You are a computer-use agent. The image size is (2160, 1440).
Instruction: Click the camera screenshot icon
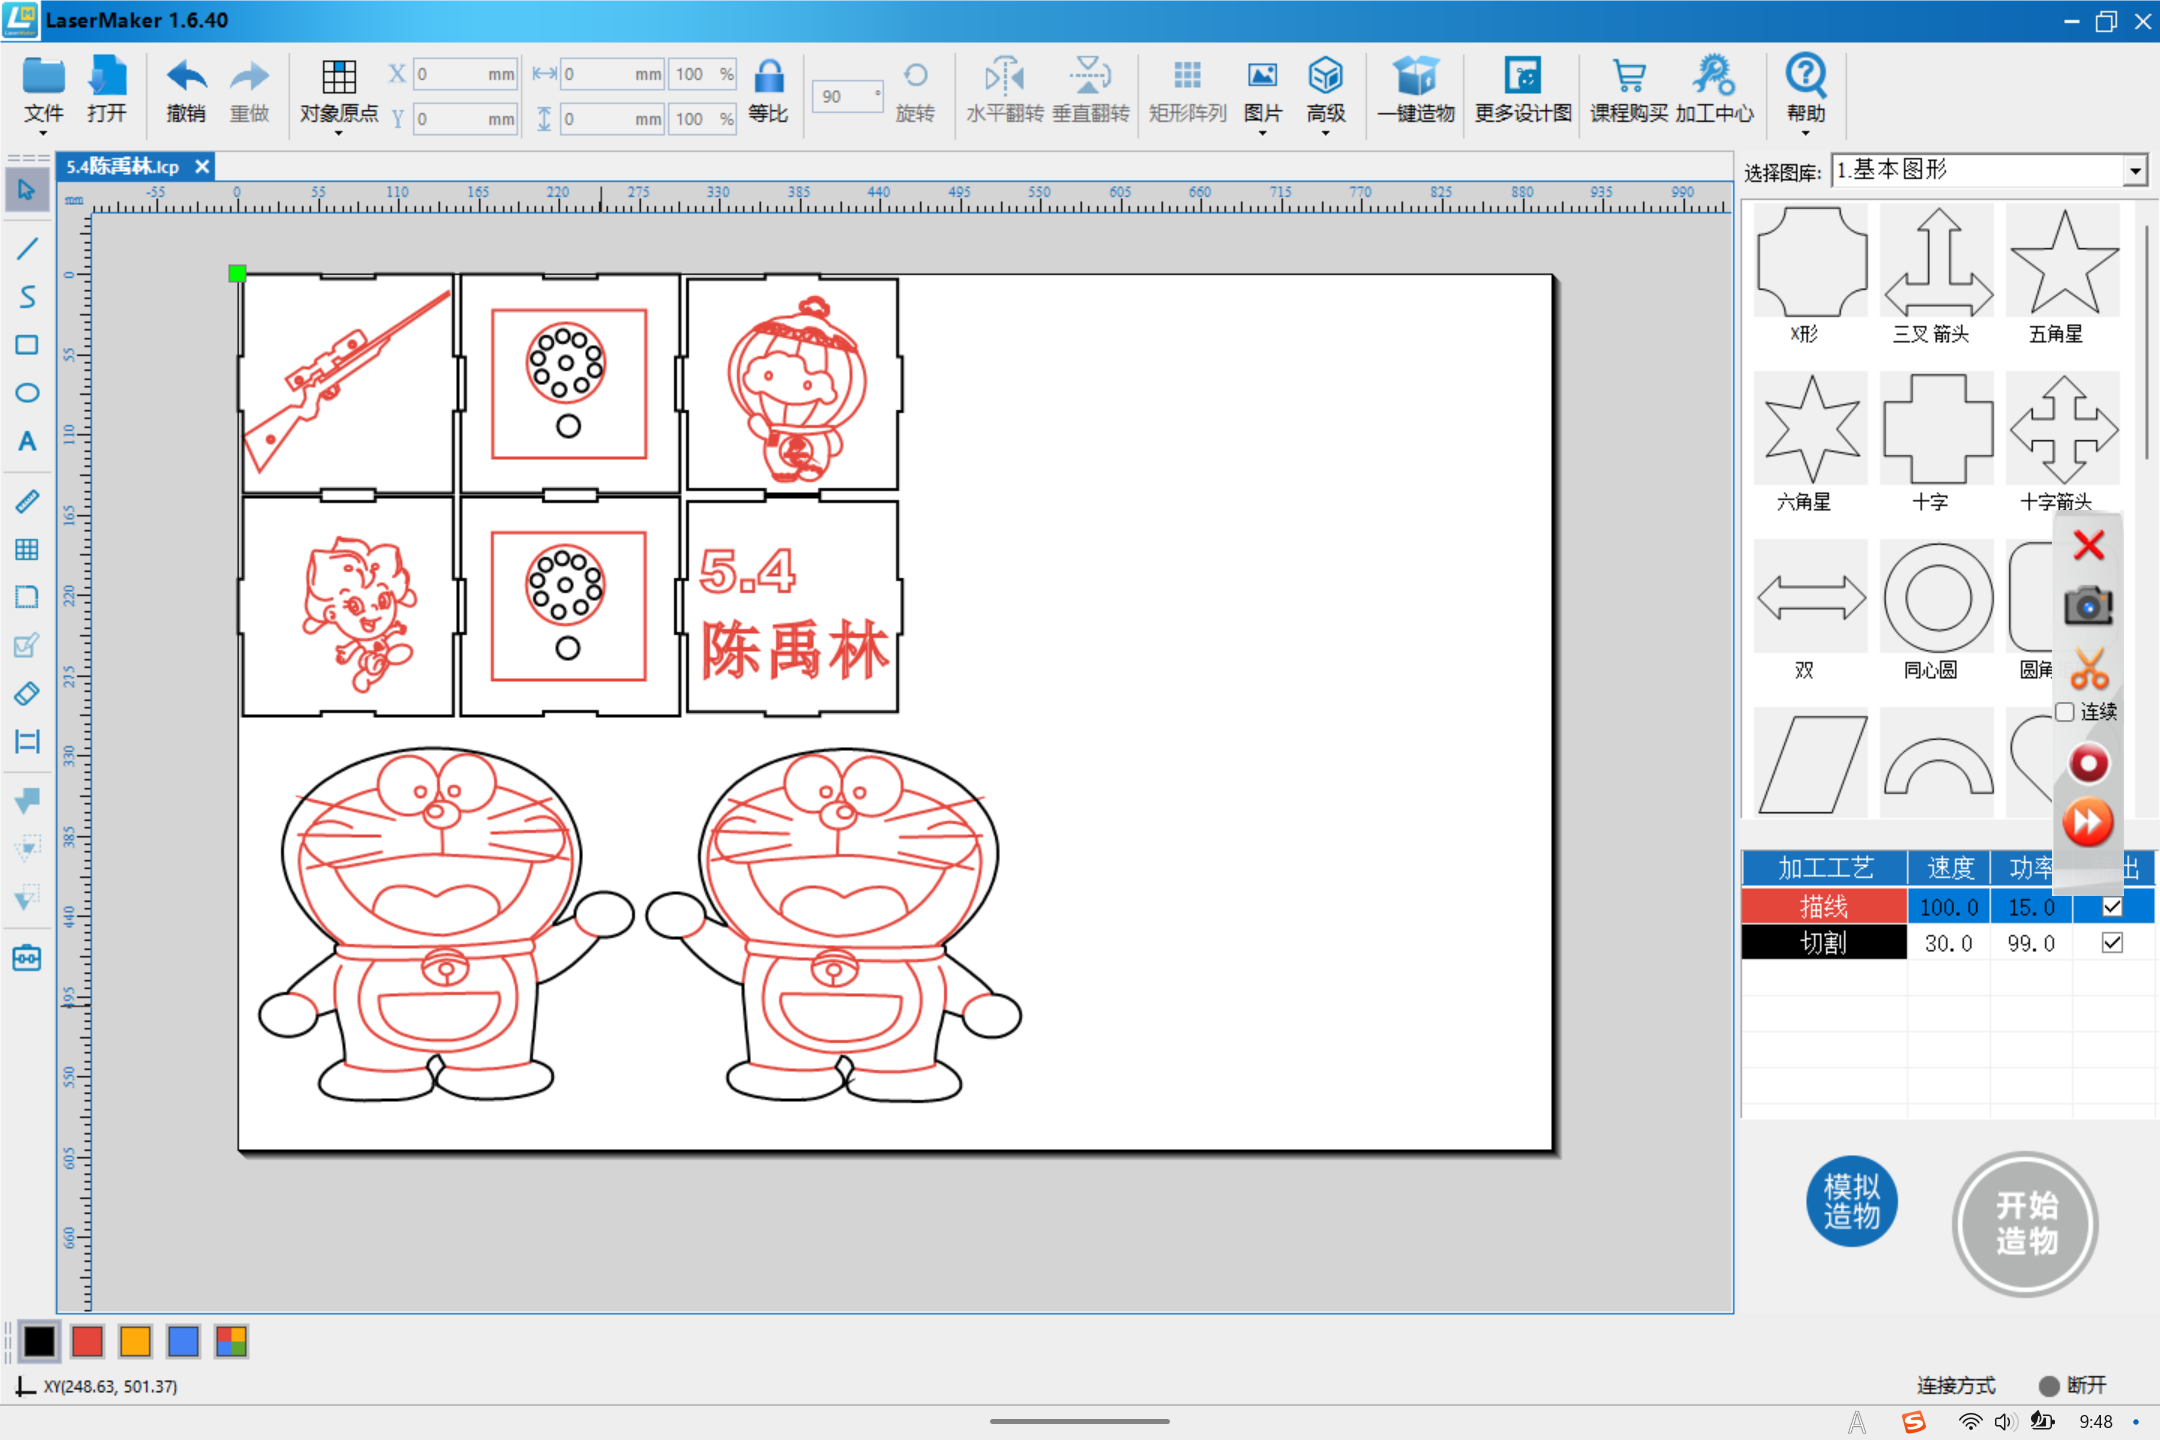(x=2088, y=605)
